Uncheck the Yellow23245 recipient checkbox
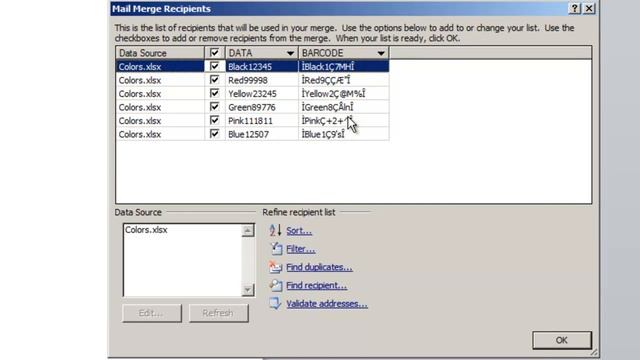 pyautogui.click(x=214, y=93)
